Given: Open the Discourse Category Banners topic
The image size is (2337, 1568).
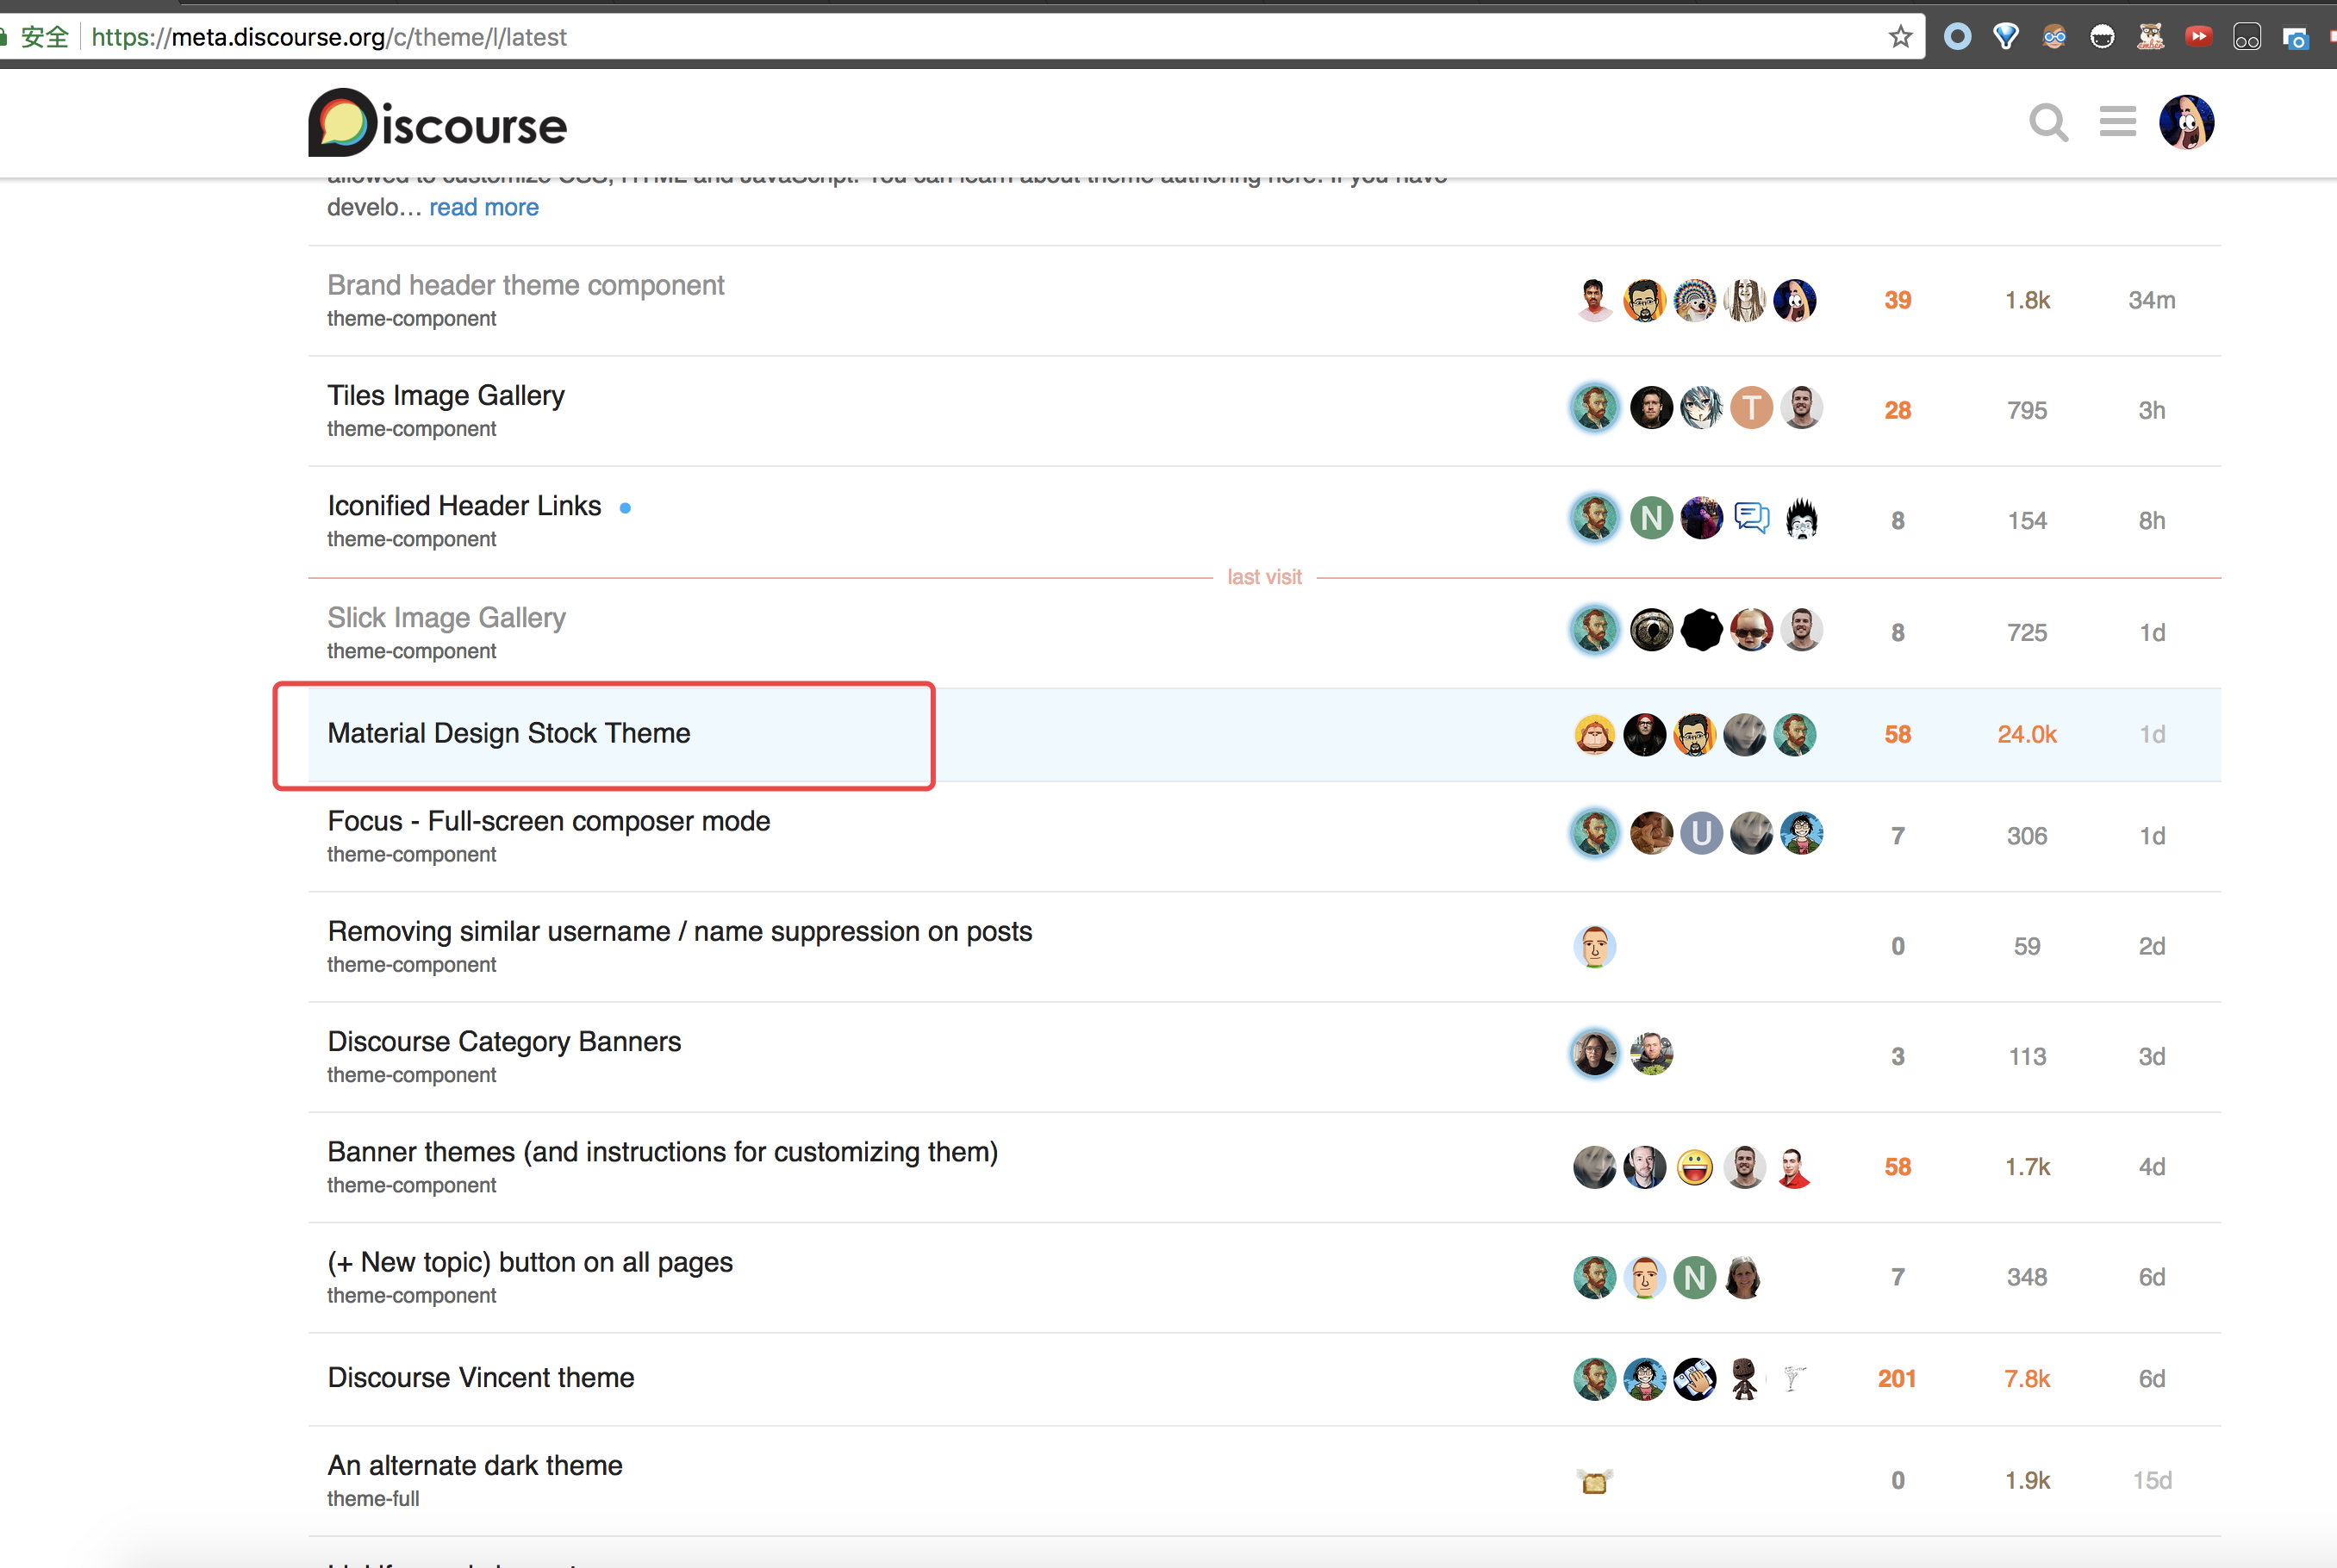Looking at the screenshot, I should click(x=504, y=1041).
